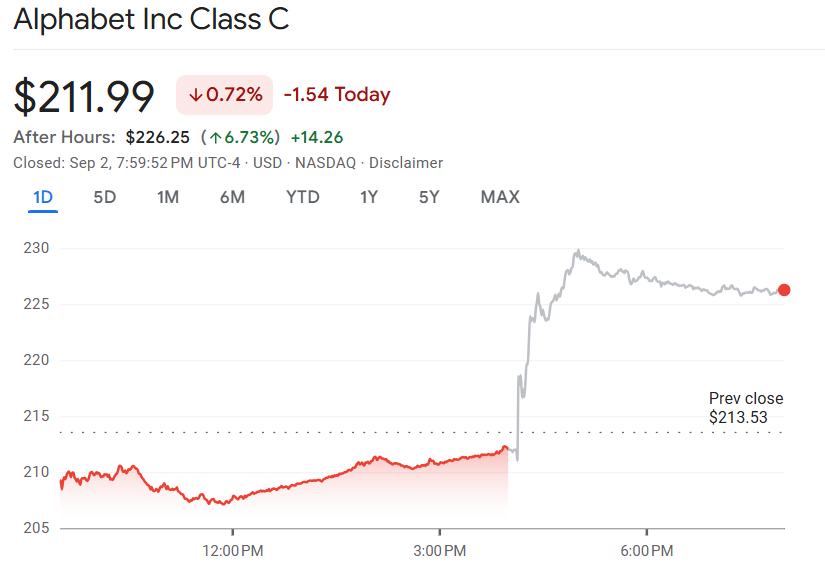Screen dimensions: 825x568
Task: Select the YTD range tab
Action: click(x=303, y=197)
